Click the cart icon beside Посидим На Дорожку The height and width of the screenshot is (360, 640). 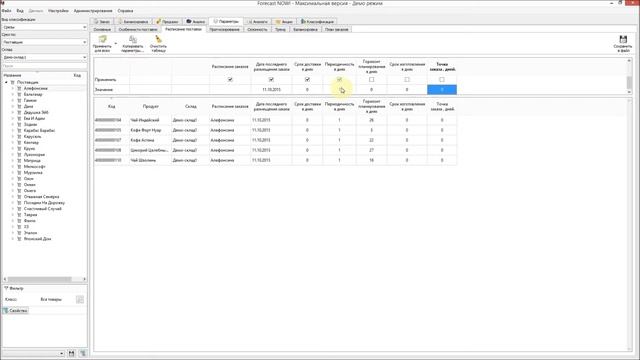click(x=19, y=202)
